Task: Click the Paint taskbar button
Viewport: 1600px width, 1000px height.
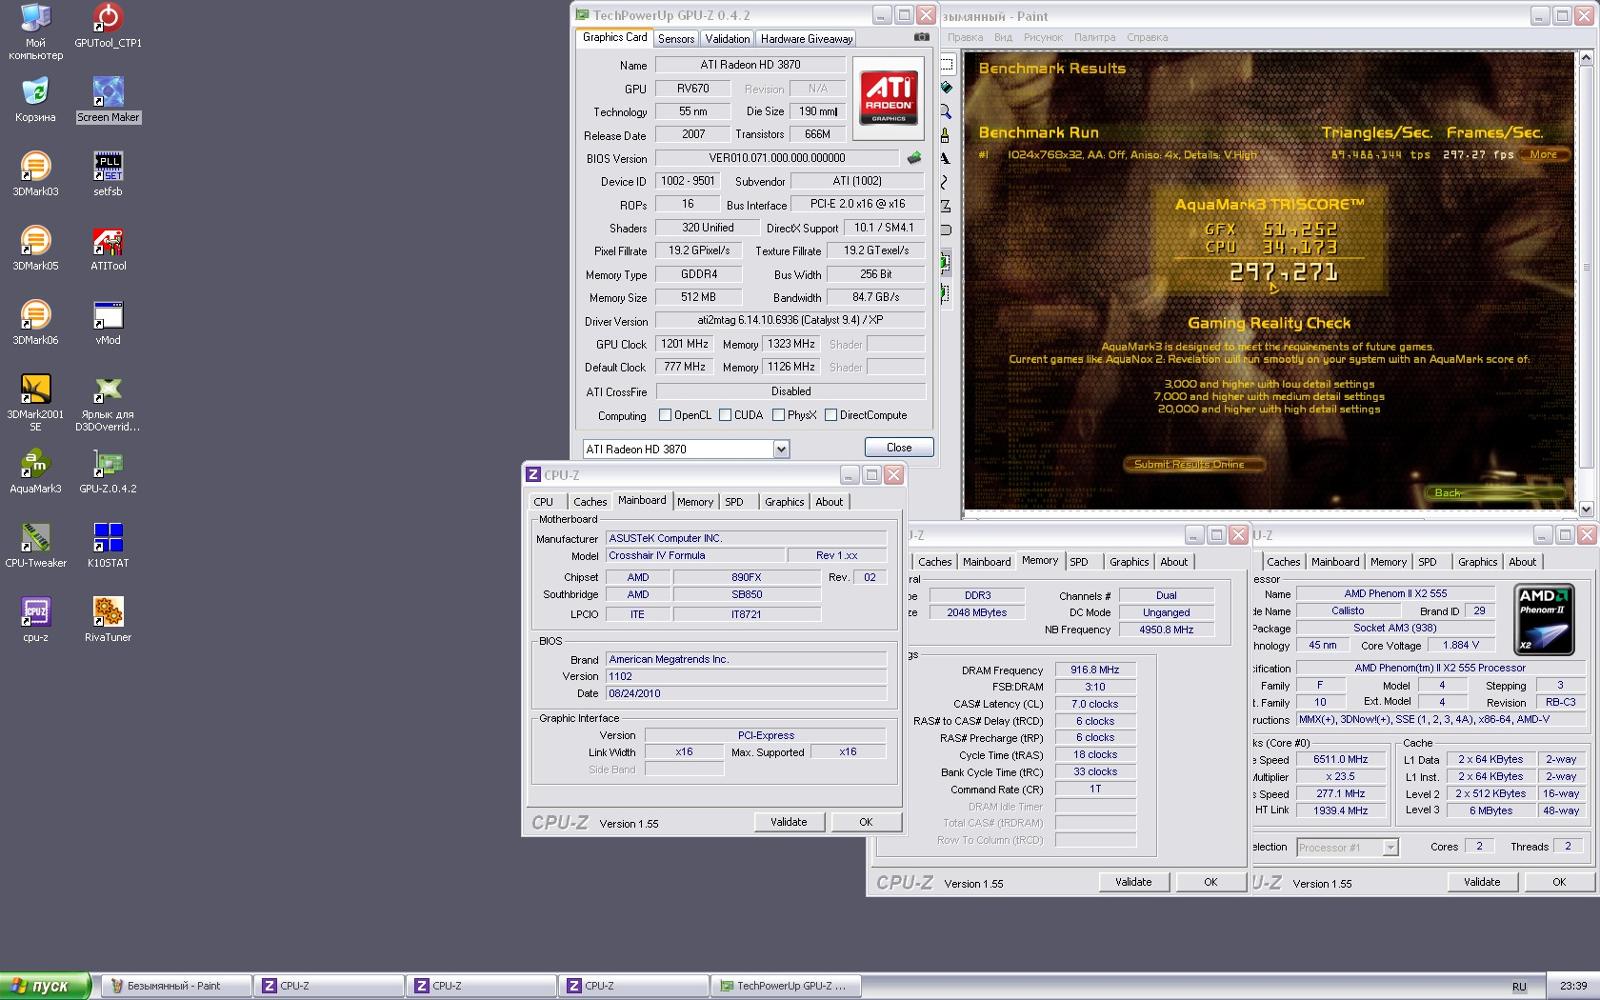Action: pyautogui.click(x=174, y=986)
